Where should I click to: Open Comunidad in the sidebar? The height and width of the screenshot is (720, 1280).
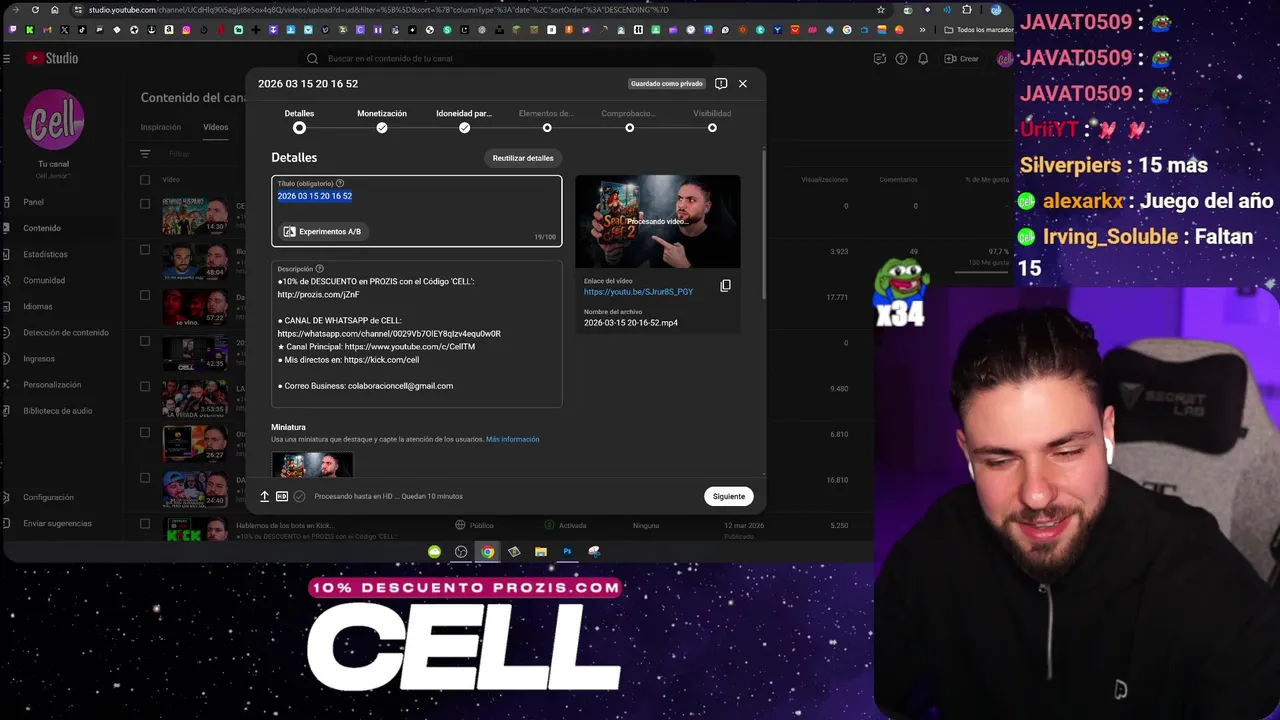tap(44, 280)
